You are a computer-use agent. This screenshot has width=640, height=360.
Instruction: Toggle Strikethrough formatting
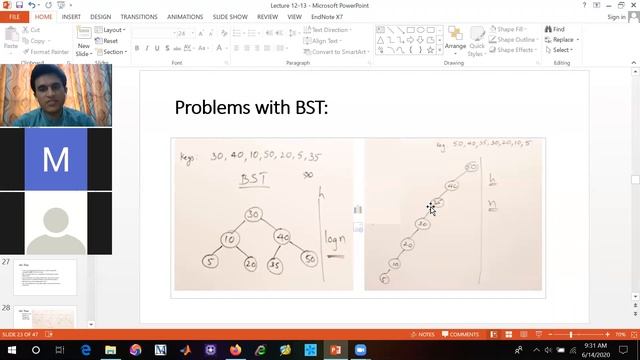coord(177,48)
